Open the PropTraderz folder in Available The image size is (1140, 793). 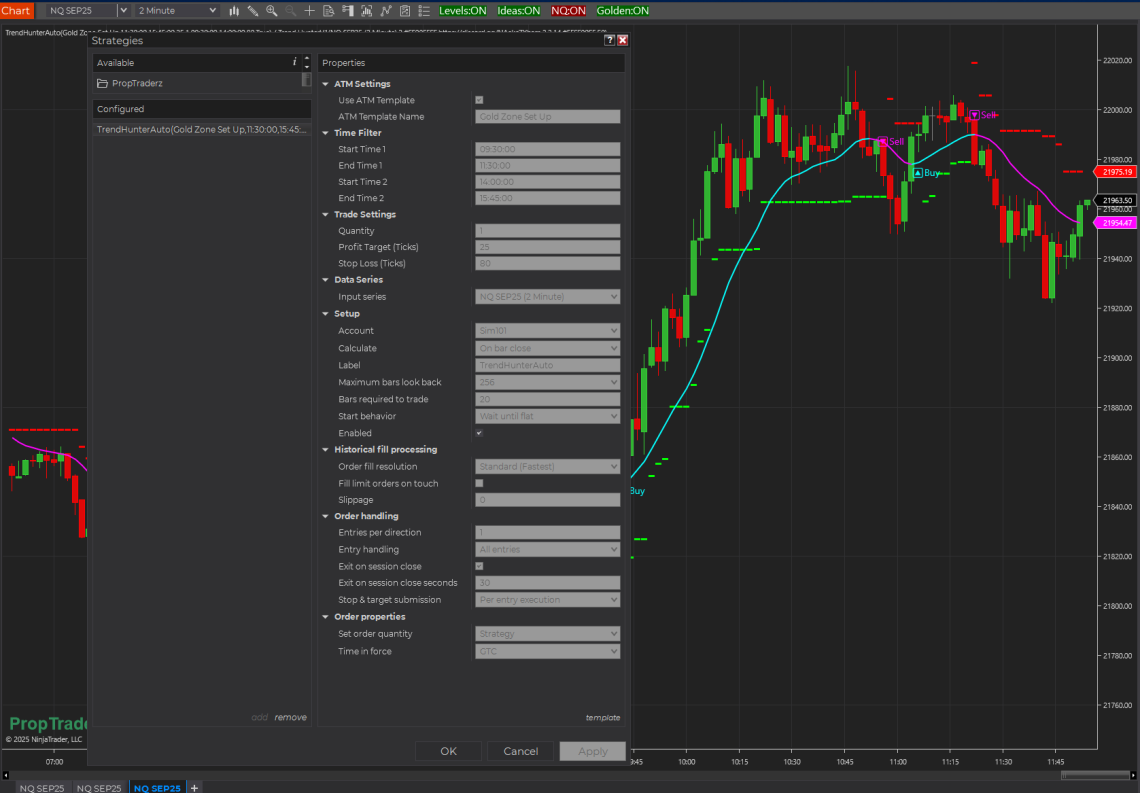point(137,84)
